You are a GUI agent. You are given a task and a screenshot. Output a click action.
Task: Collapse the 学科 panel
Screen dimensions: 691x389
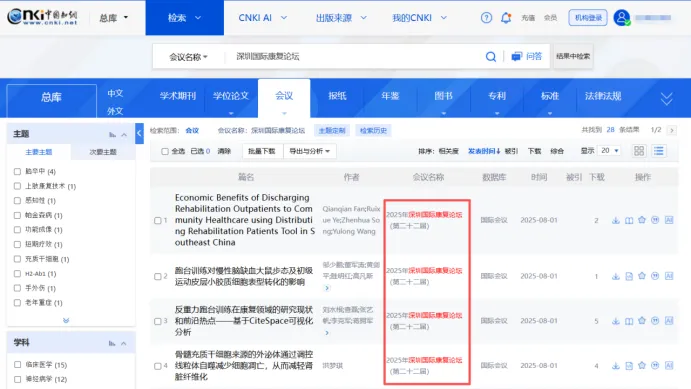pos(124,343)
